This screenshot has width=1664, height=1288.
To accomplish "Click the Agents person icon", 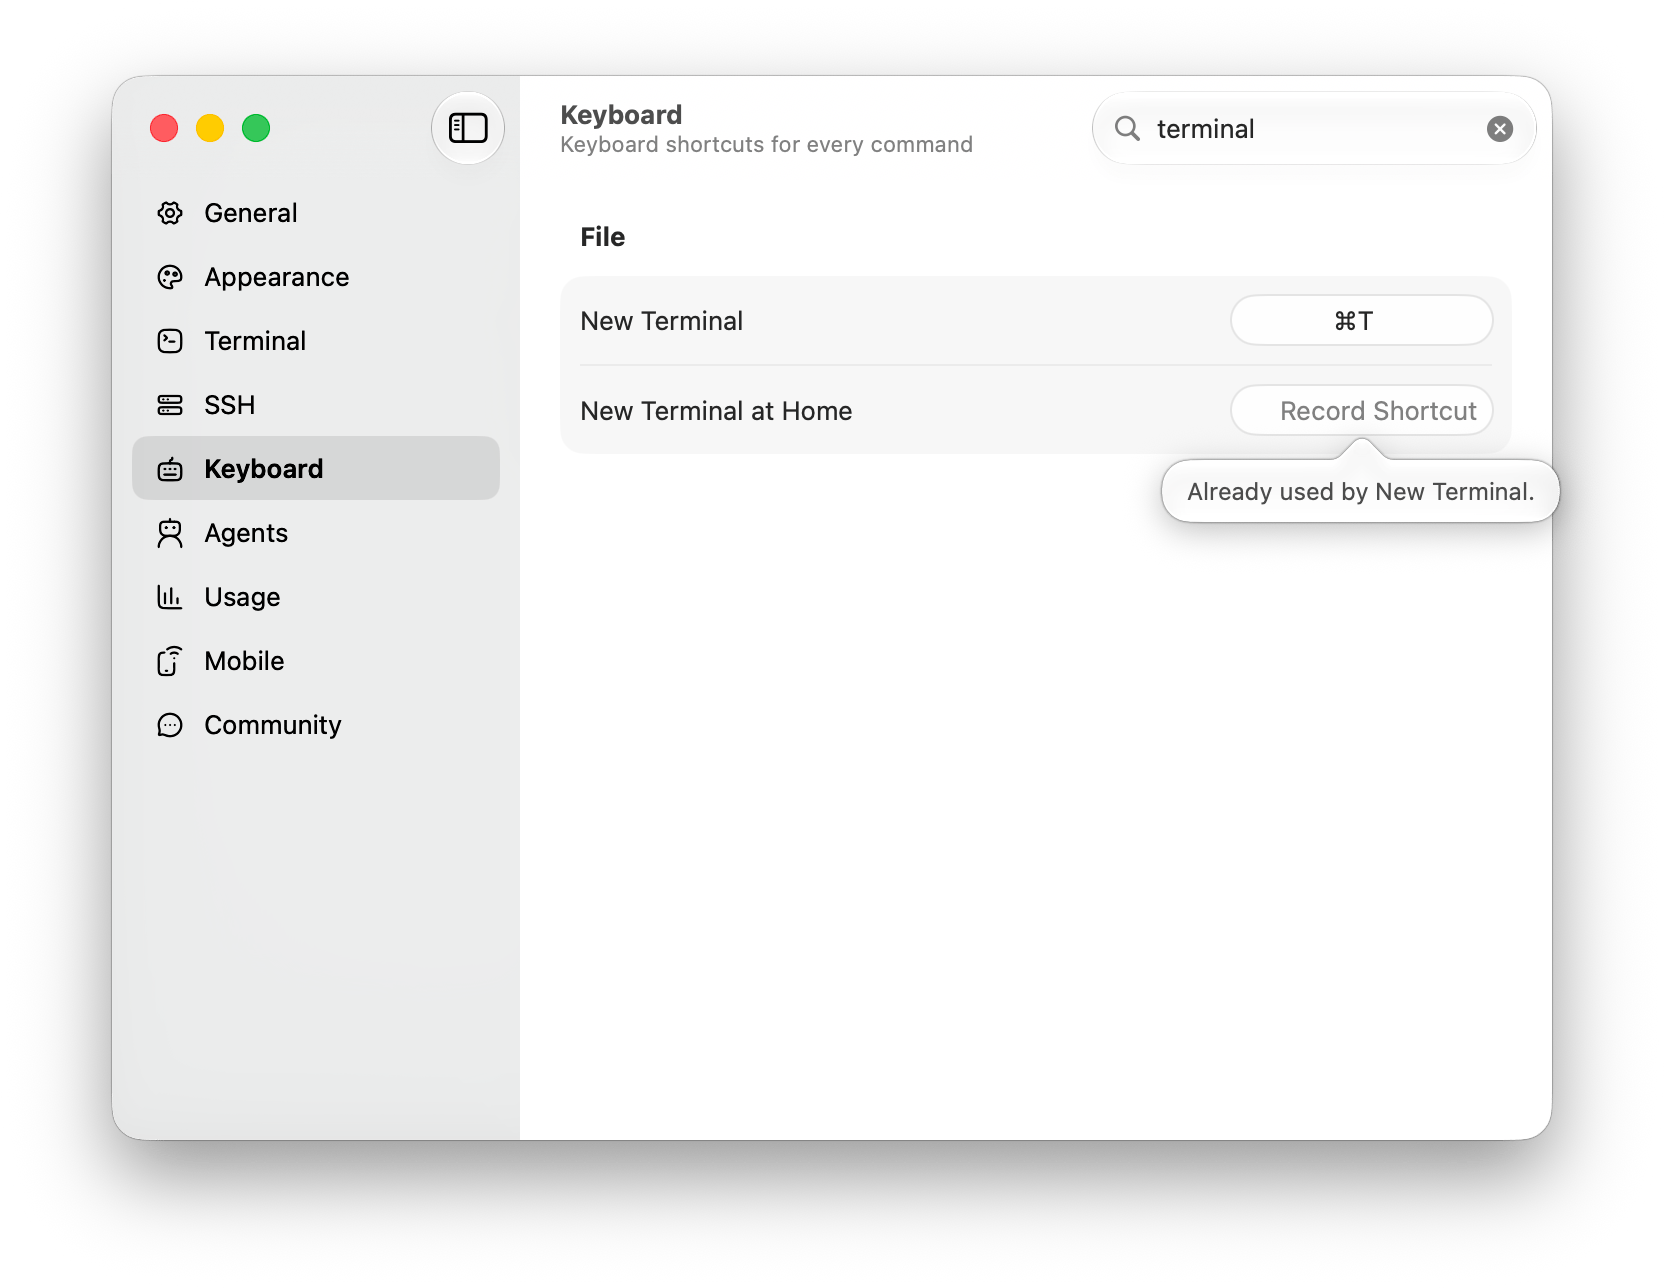I will click(170, 533).
